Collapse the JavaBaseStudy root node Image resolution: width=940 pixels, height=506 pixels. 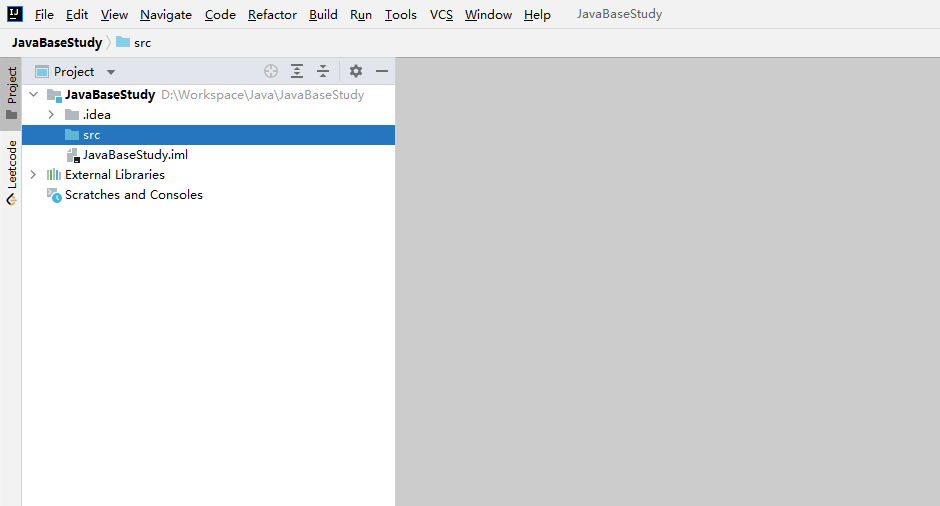34,95
